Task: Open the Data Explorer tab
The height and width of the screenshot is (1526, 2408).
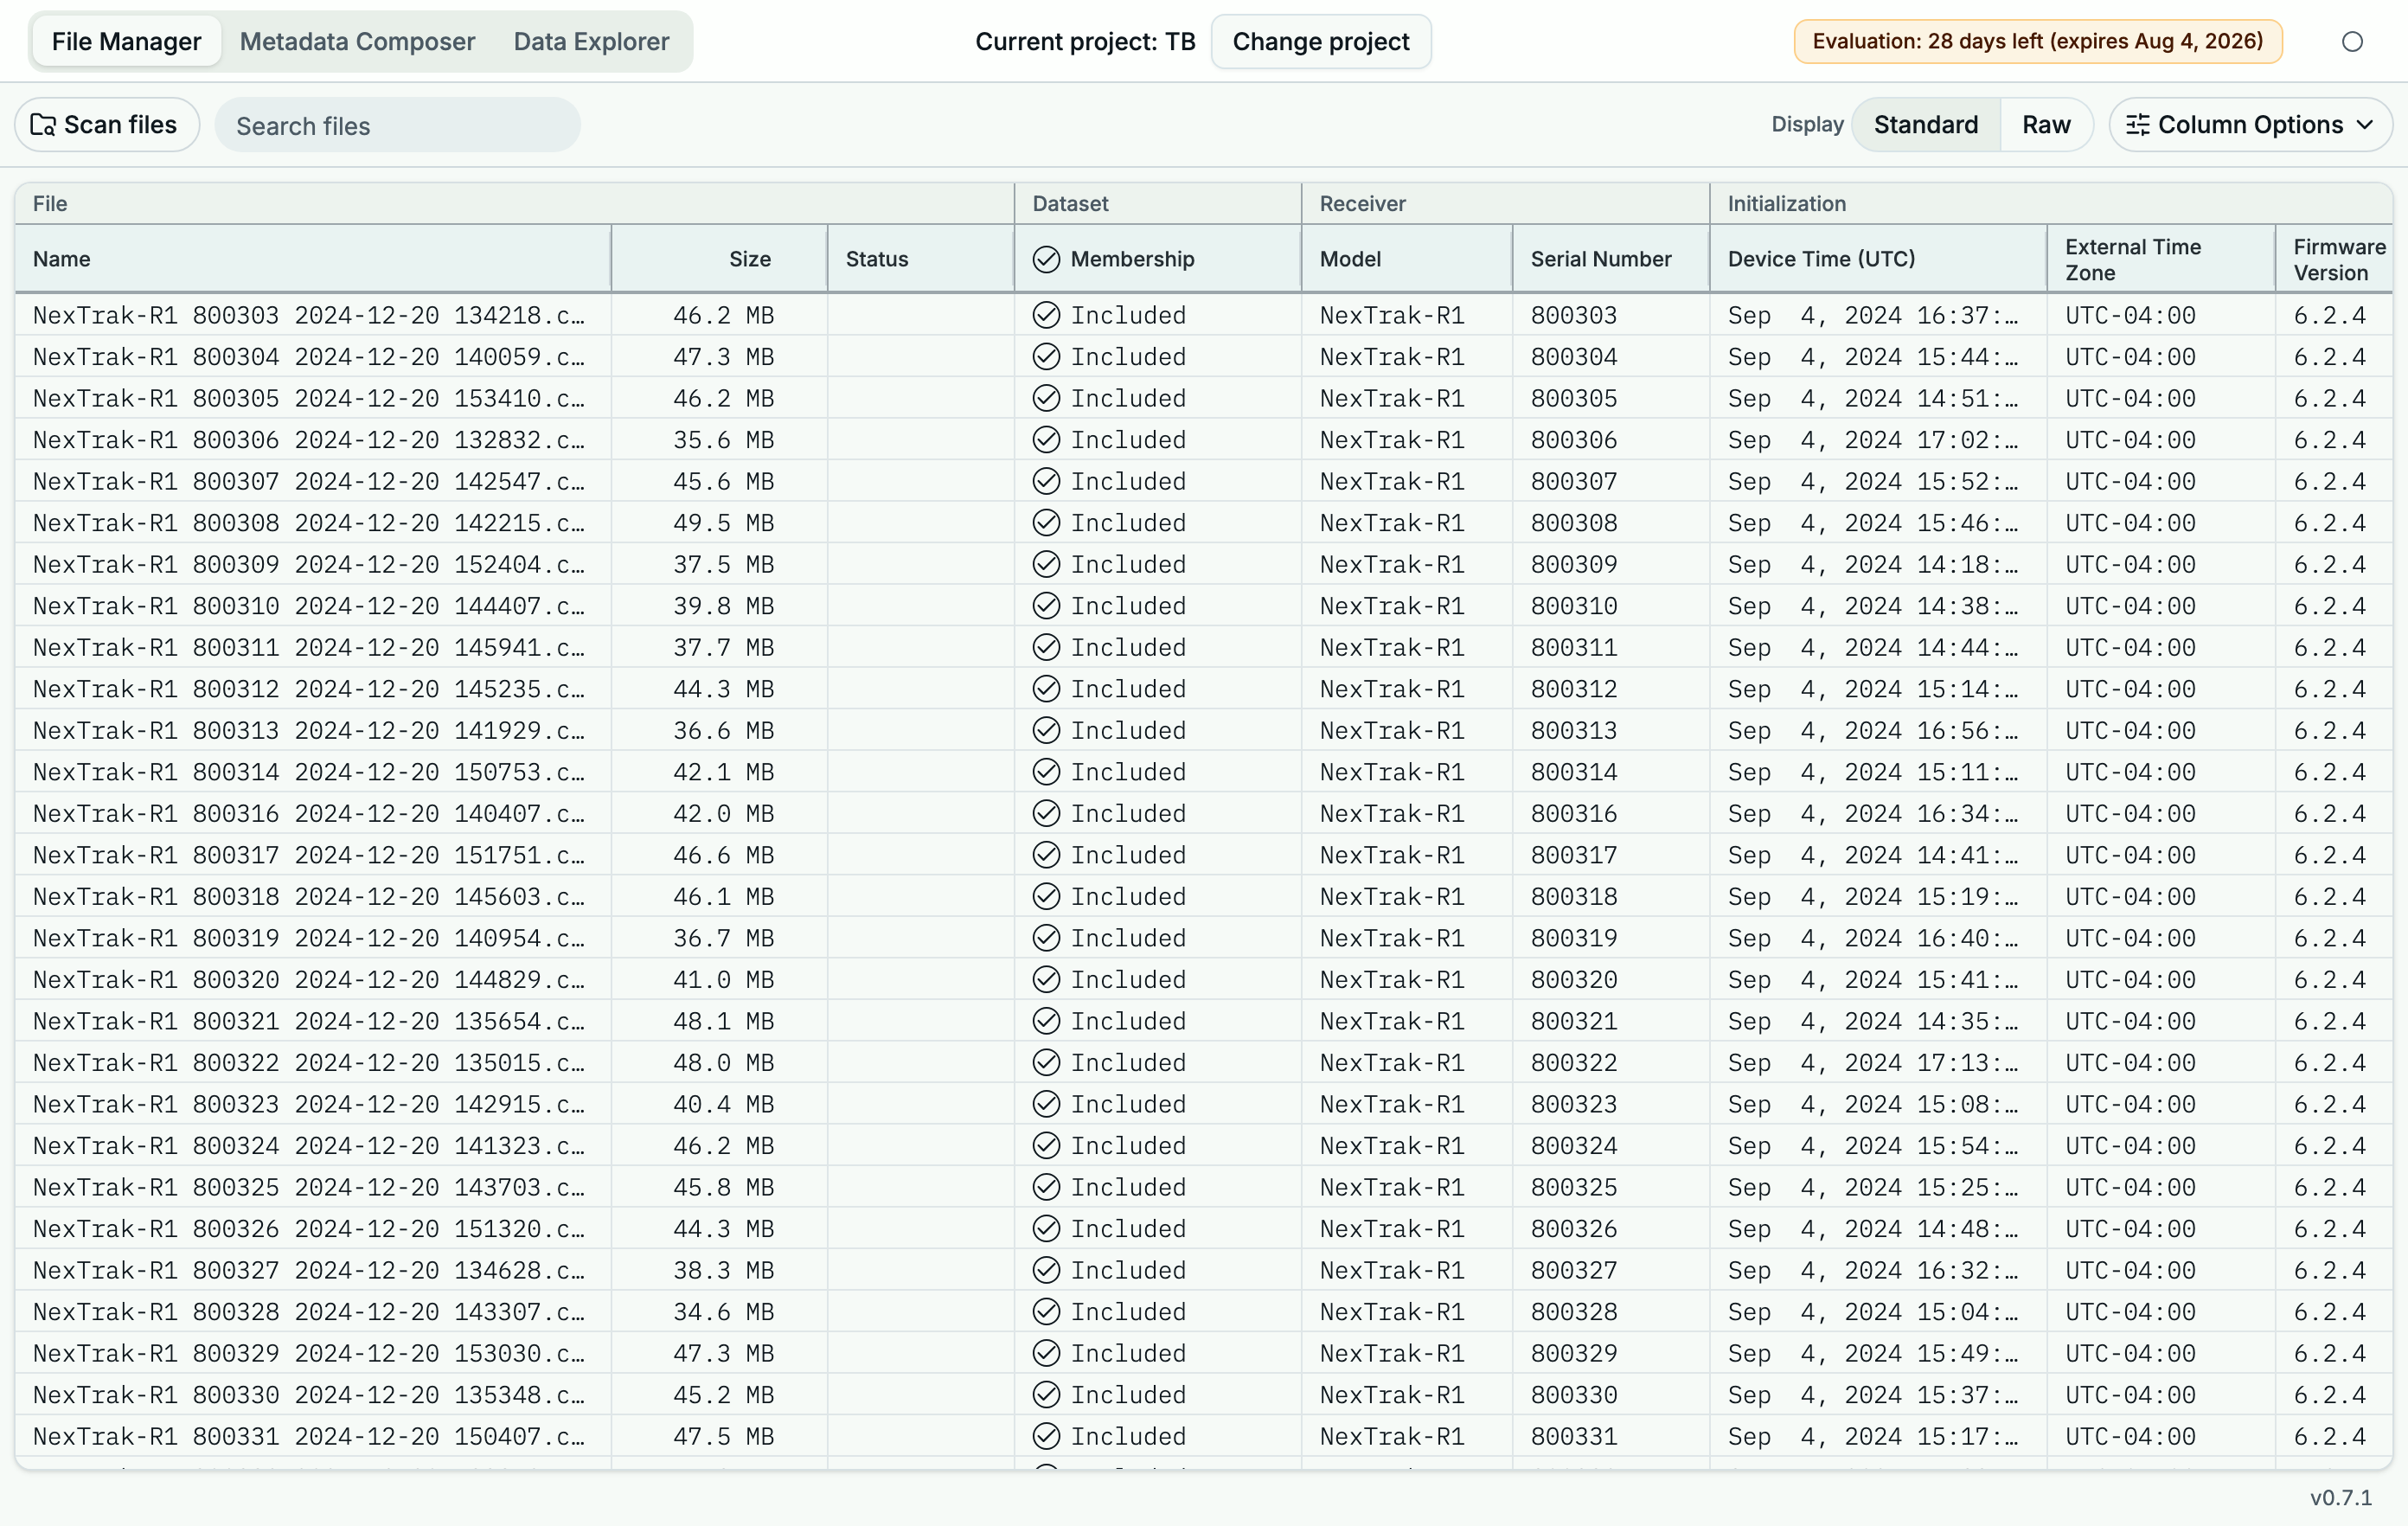Action: point(591,42)
